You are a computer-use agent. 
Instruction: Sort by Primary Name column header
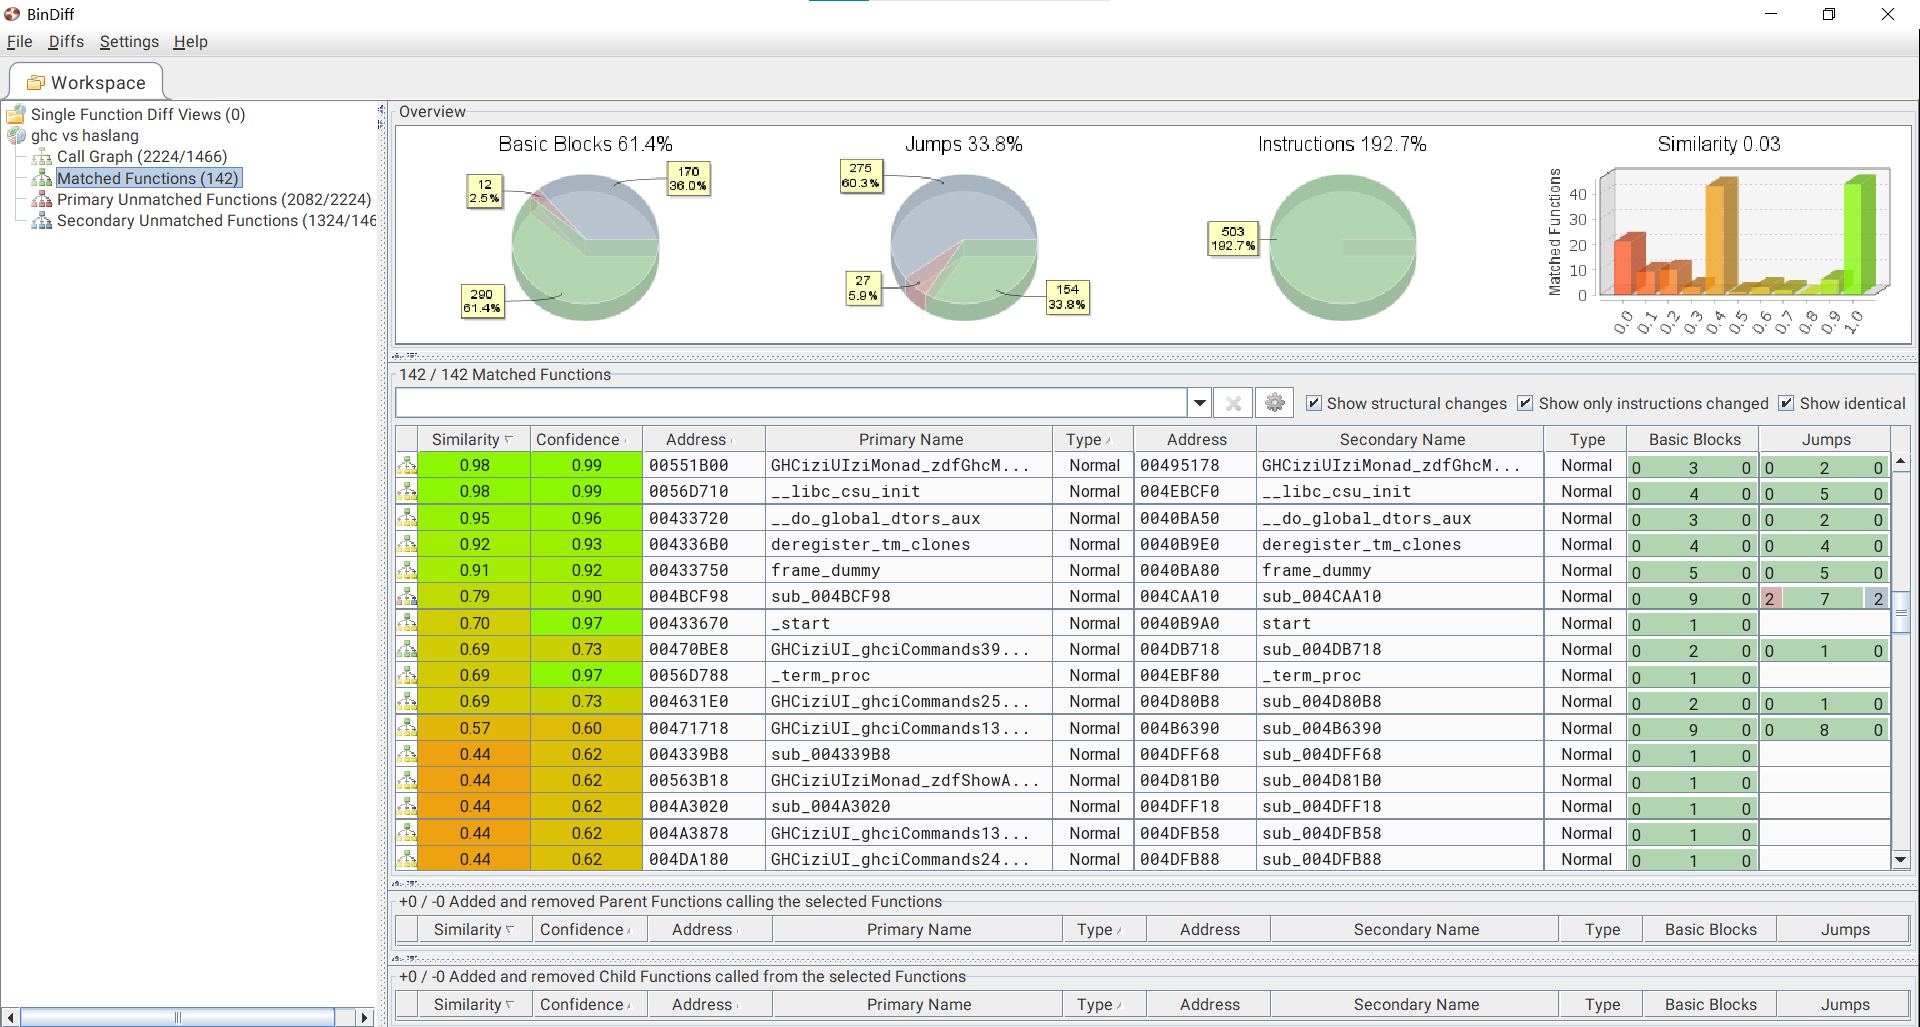(x=910, y=439)
